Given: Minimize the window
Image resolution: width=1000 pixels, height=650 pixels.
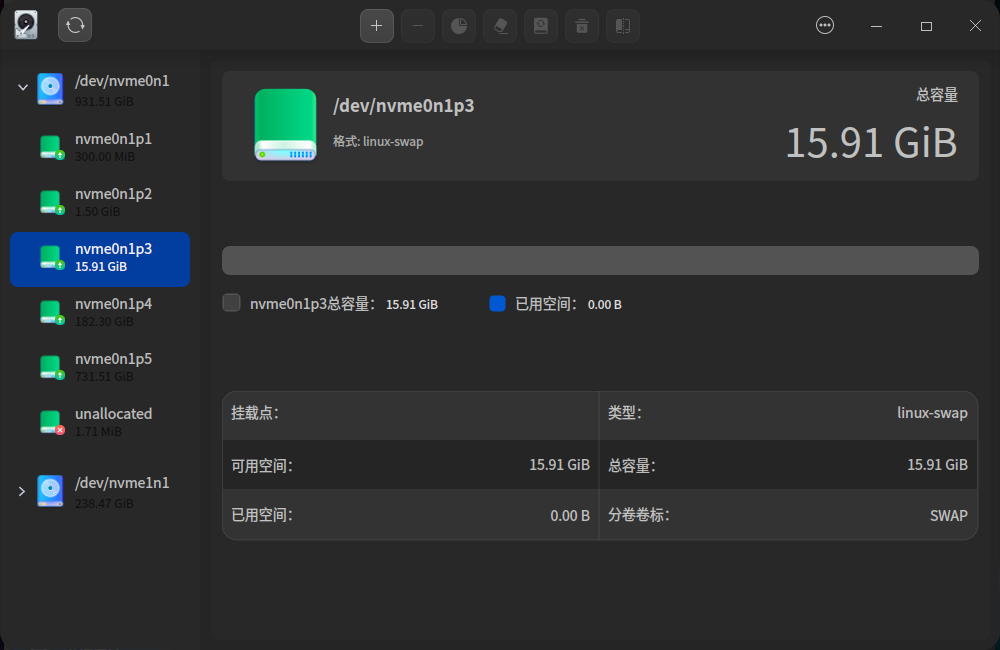Looking at the screenshot, I should (876, 26).
